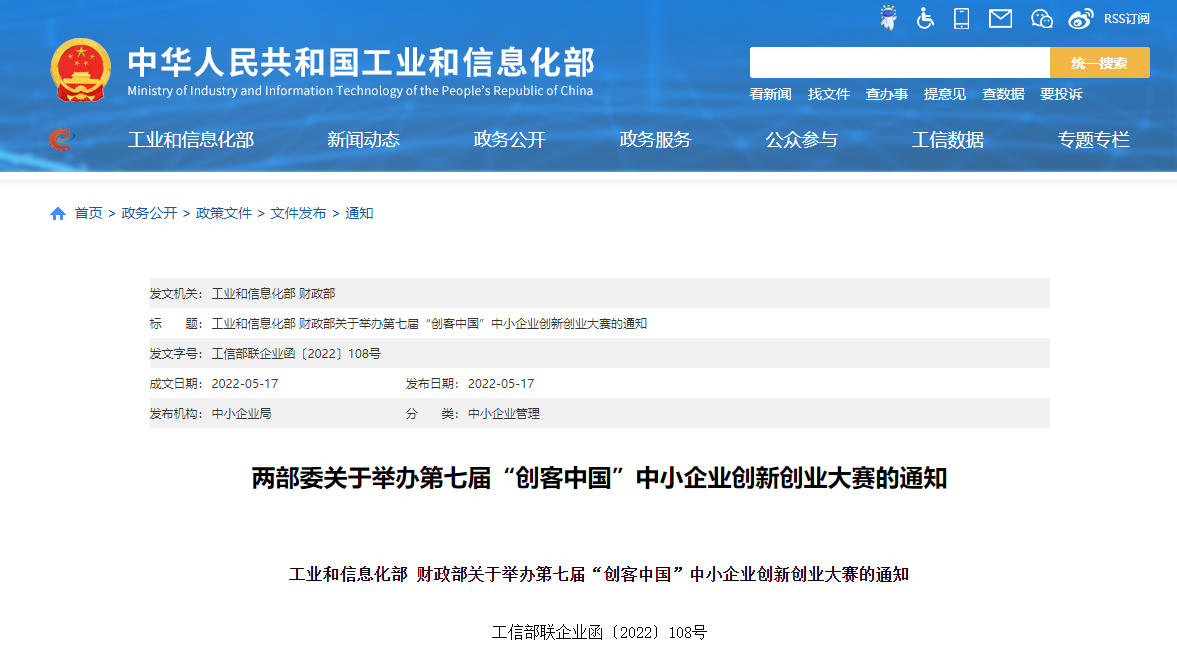Navigate to 政策文件 in breadcrumb
The image size is (1177, 659).
pos(224,213)
